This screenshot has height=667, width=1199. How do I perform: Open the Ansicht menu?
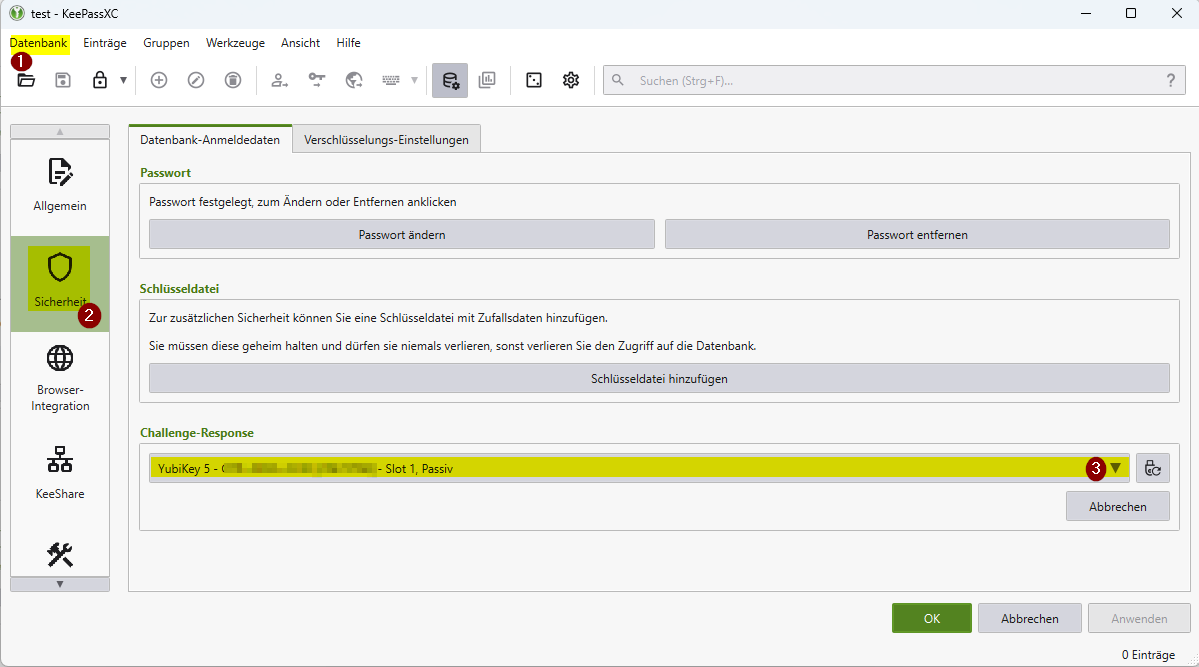(x=301, y=43)
